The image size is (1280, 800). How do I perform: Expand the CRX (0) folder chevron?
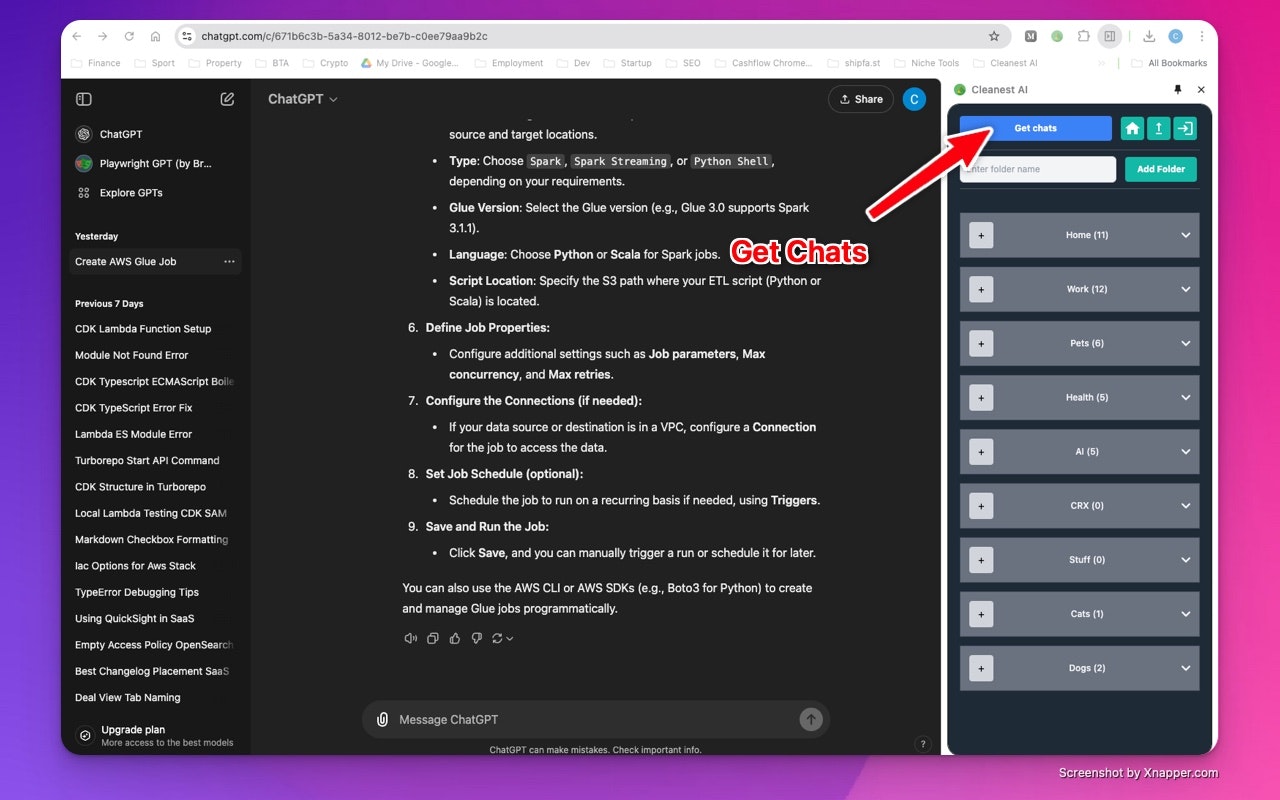coord(1186,505)
